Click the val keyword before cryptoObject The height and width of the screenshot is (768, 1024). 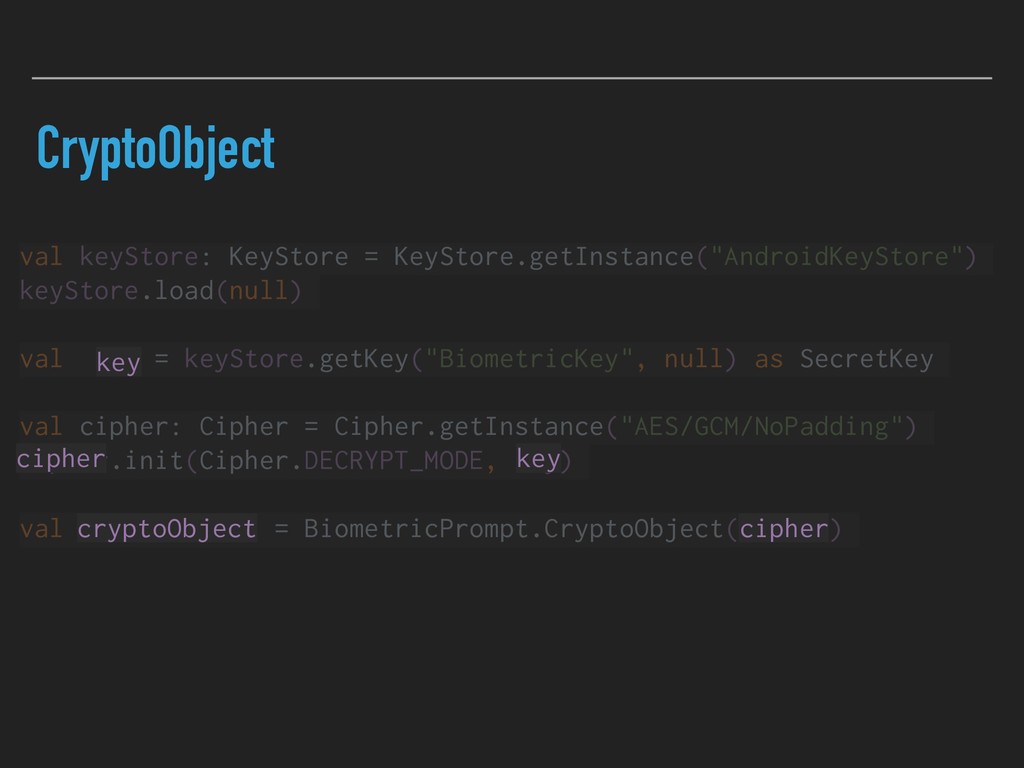[40, 529]
